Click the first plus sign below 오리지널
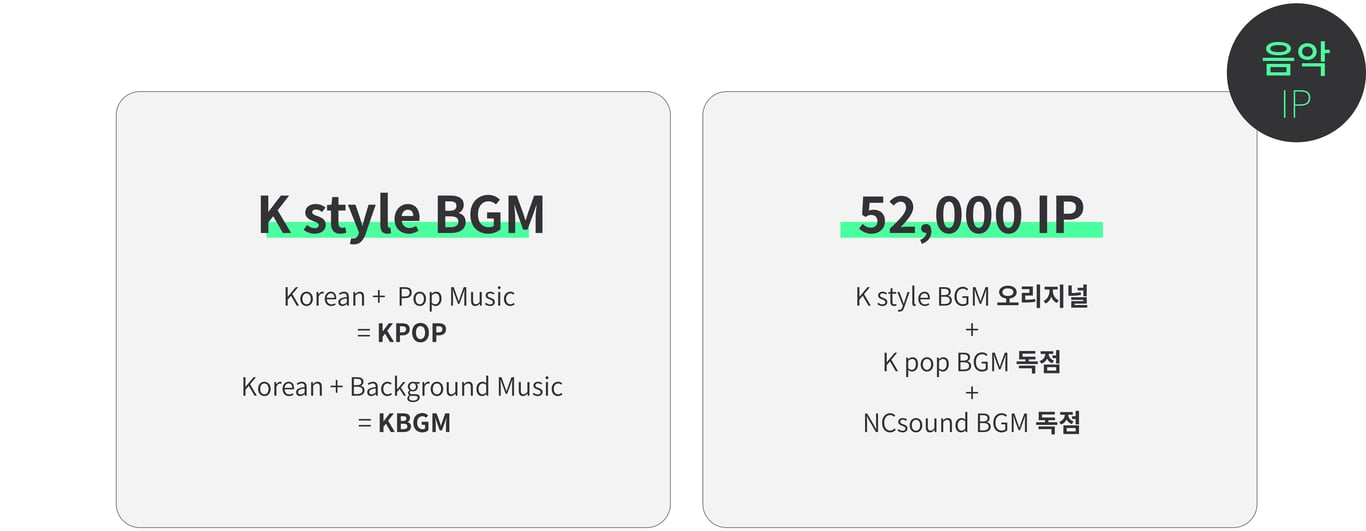The image size is (1366, 531). point(972,329)
